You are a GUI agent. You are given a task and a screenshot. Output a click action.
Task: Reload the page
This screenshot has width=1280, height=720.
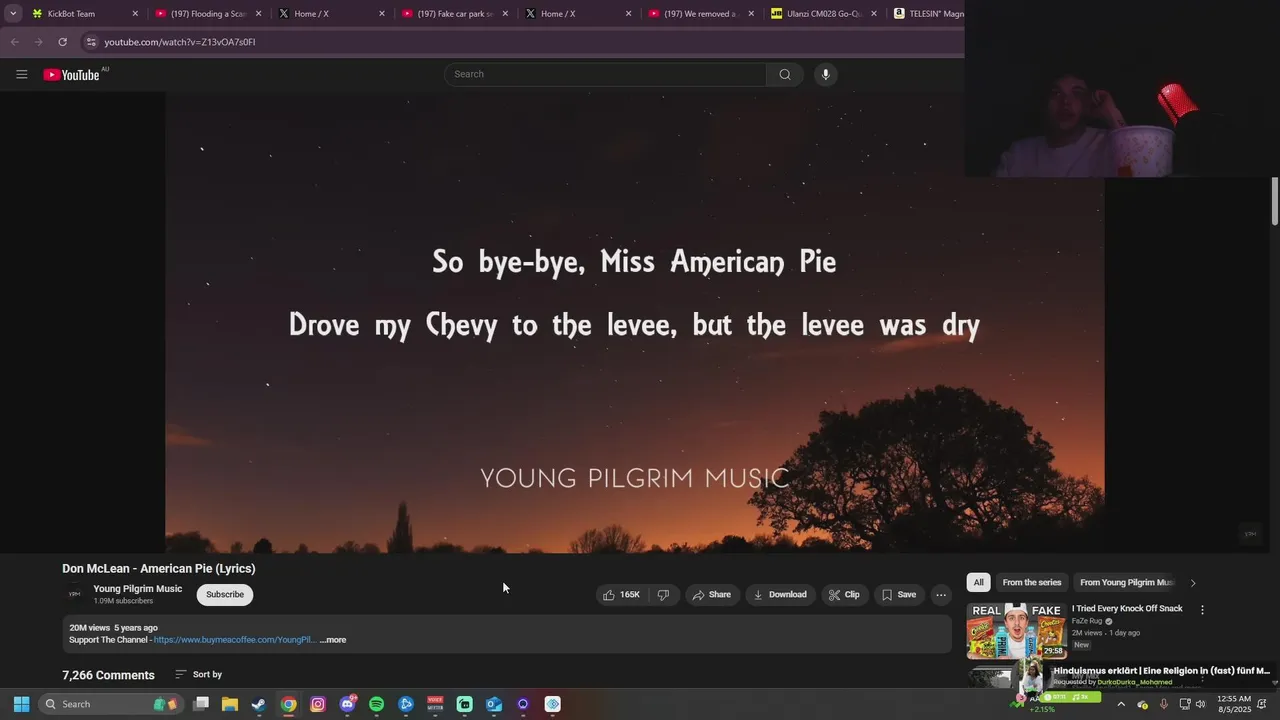click(62, 42)
